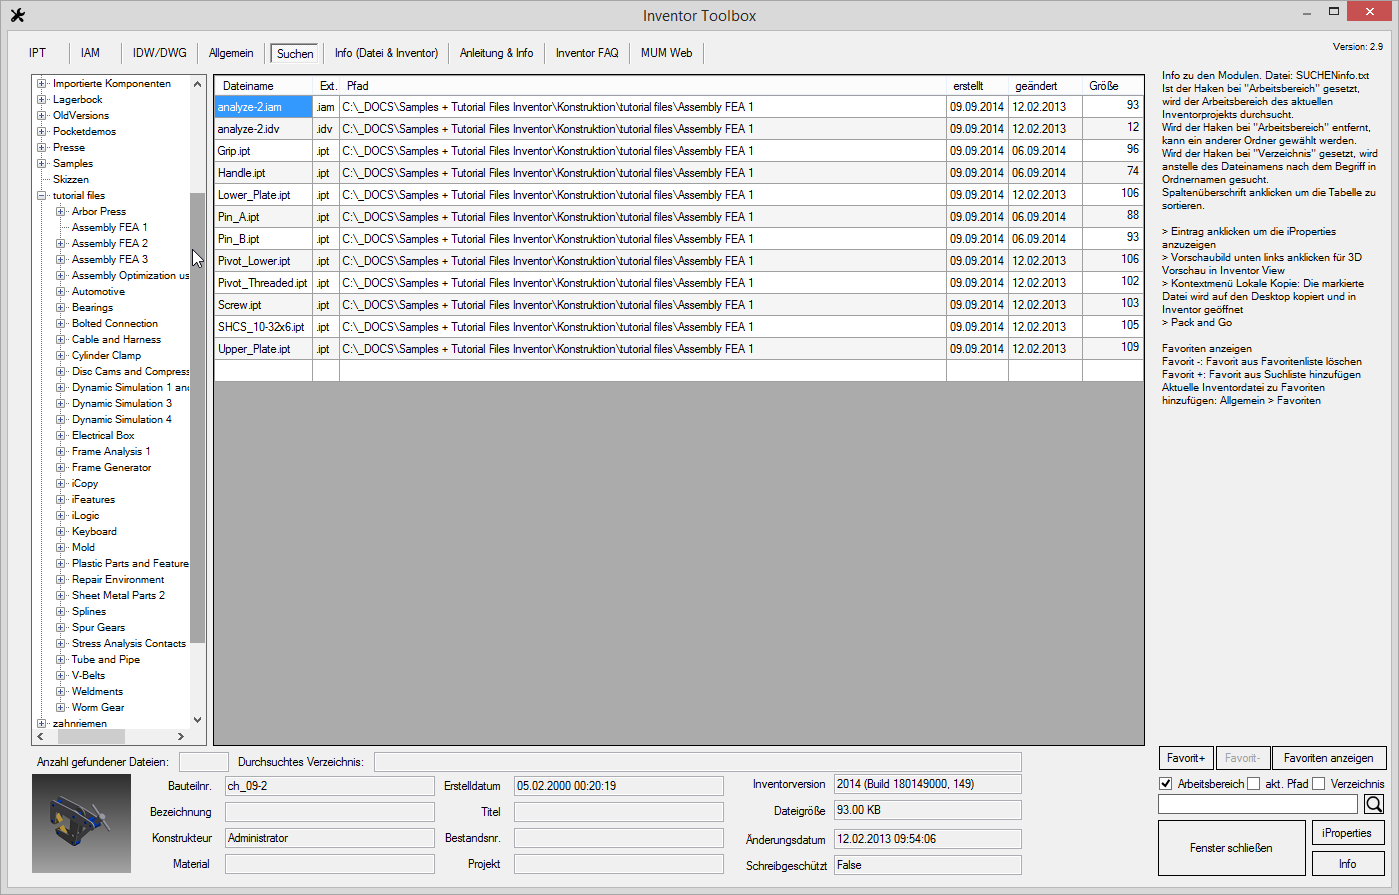
Task: Collapse the tutorial files folder
Action: click(42, 196)
